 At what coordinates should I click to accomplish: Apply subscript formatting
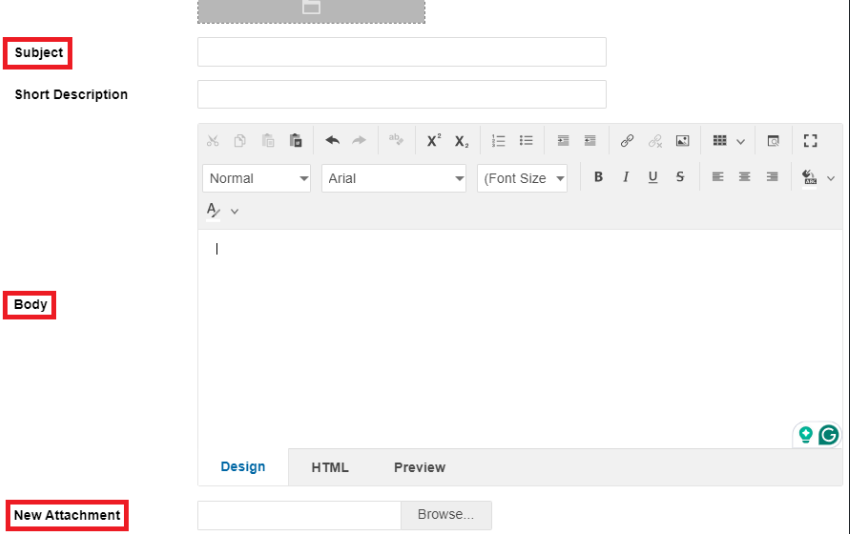click(x=461, y=141)
